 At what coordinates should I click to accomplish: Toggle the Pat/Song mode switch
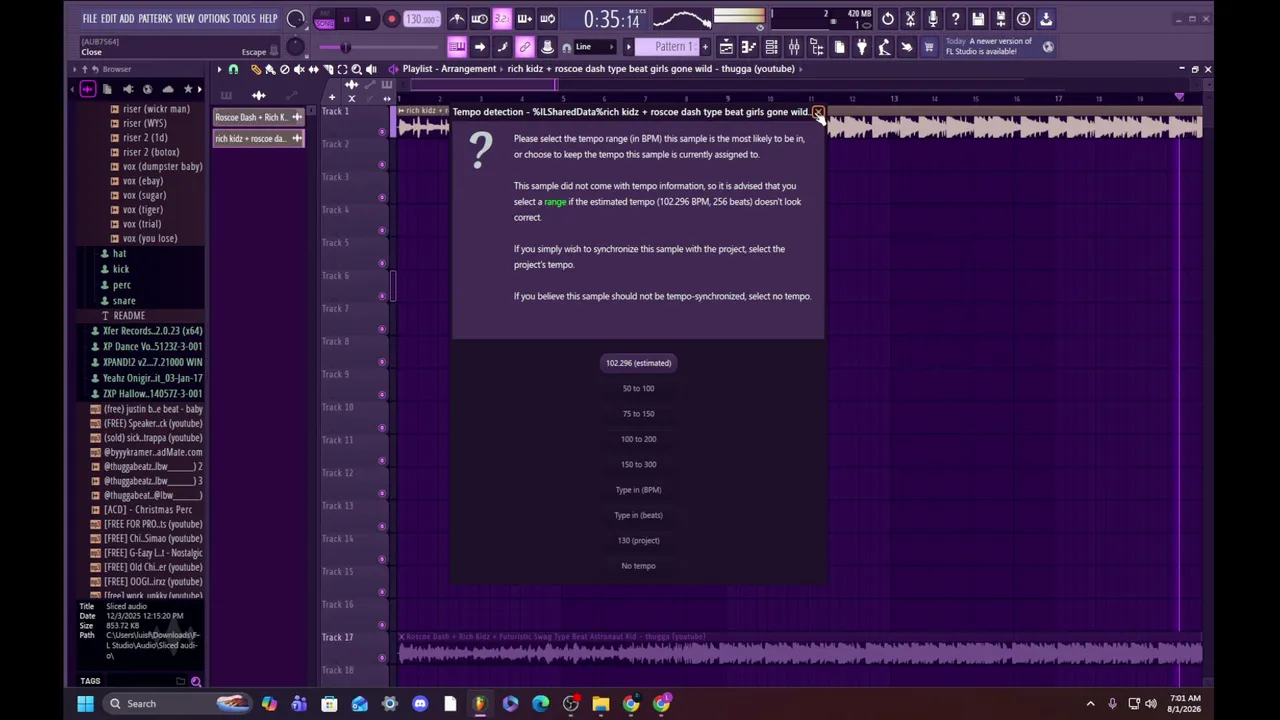point(324,19)
